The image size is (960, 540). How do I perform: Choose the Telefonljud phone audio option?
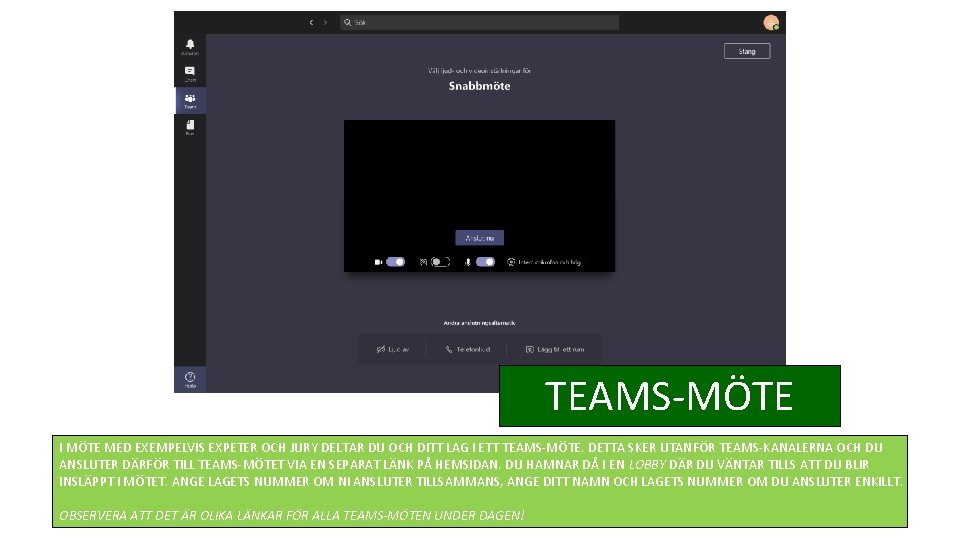[x=468, y=350]
